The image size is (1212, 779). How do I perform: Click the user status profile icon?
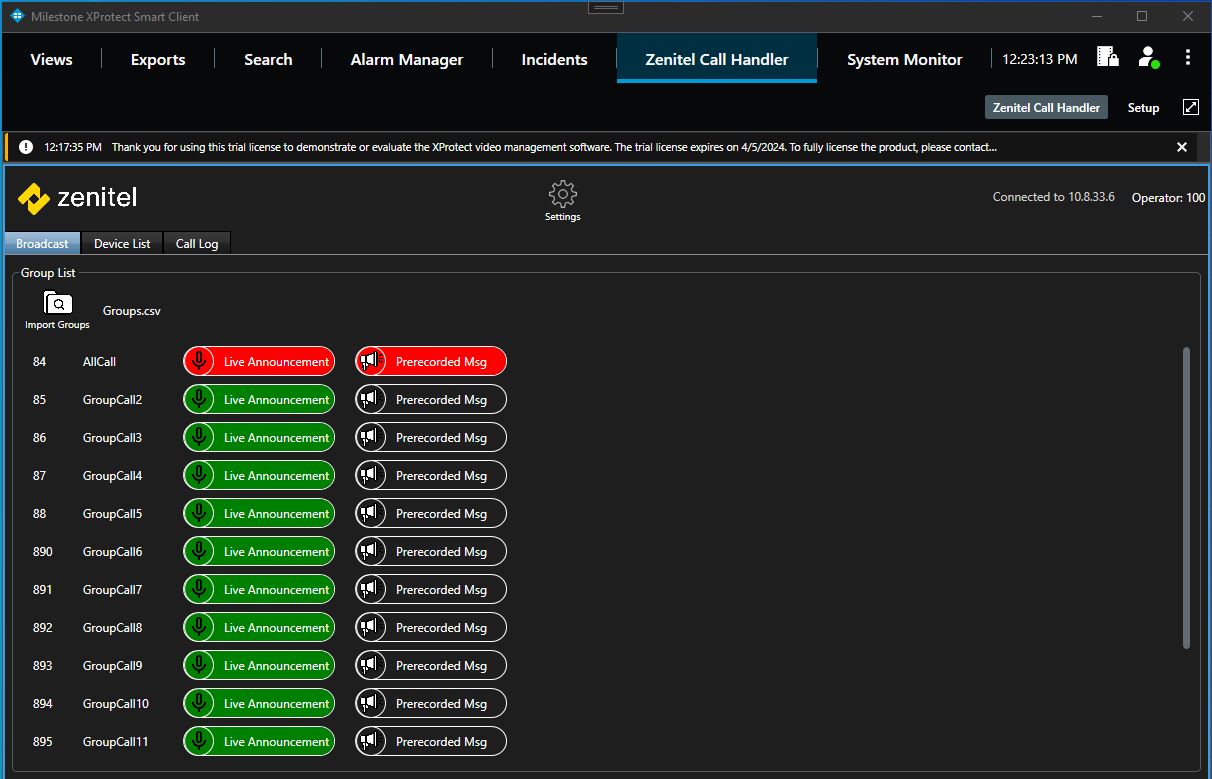pos(1147,58)
